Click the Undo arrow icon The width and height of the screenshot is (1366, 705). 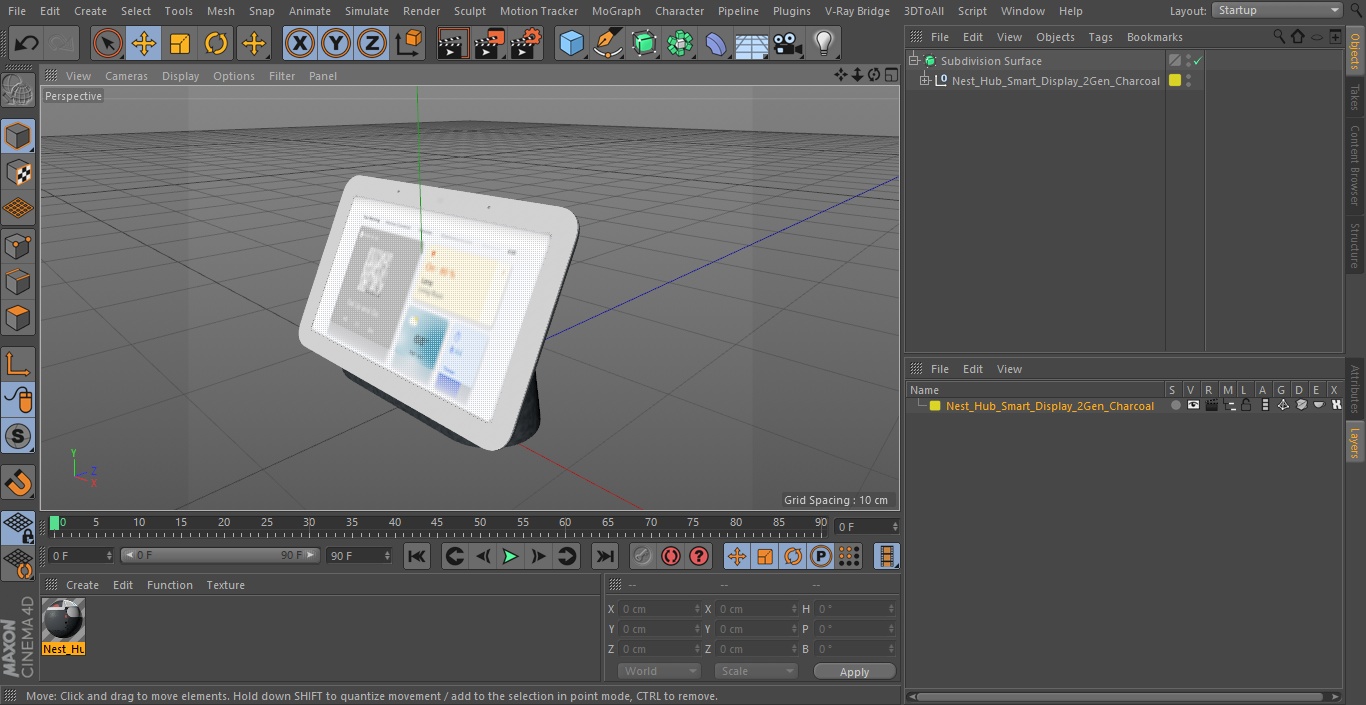27,43
